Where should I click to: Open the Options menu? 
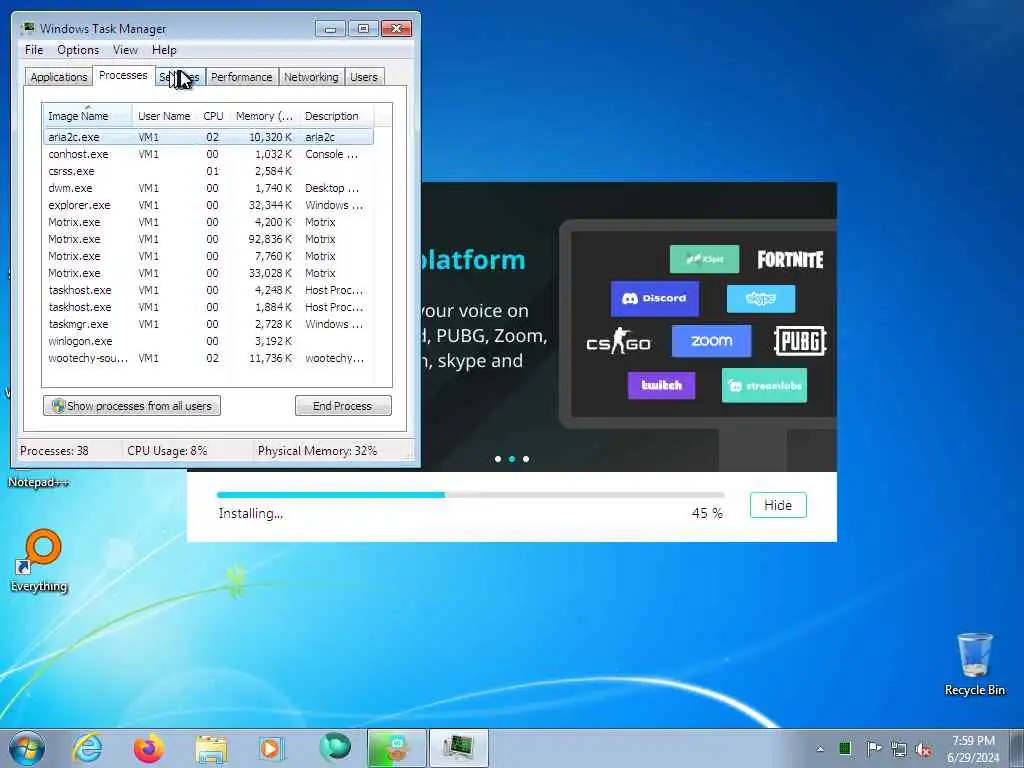(78, 50)
